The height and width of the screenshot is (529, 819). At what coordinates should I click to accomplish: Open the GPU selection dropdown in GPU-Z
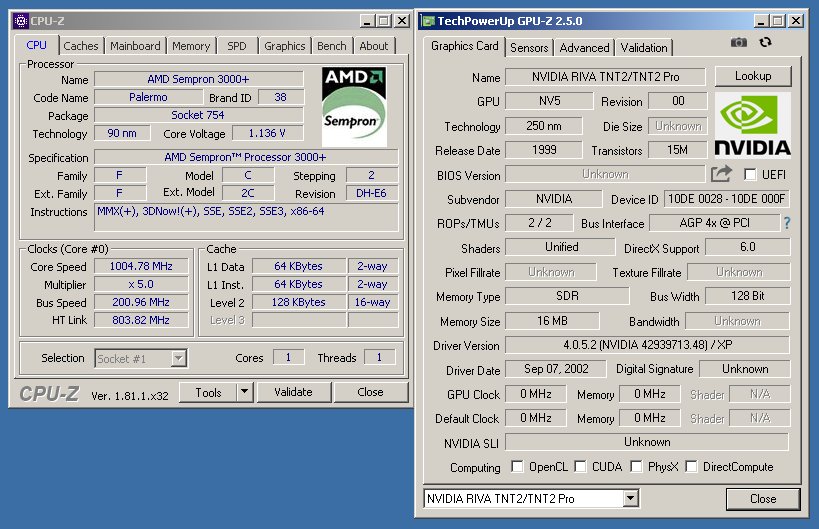point(630,498)
